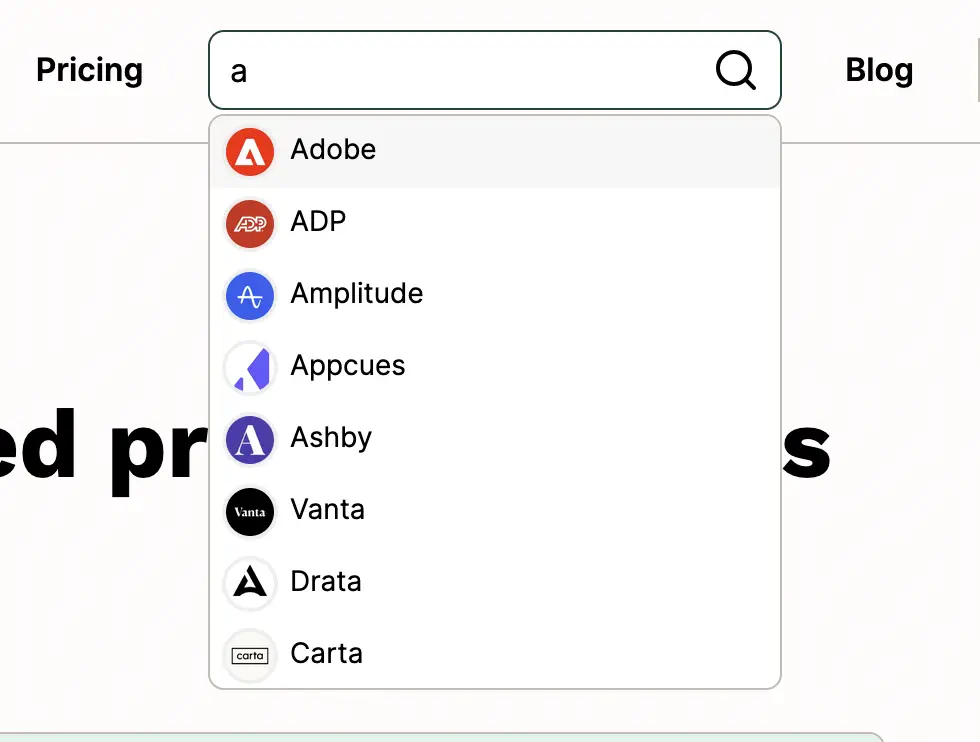
Task: Select the Vanta search result
Action: pos(495,512)
